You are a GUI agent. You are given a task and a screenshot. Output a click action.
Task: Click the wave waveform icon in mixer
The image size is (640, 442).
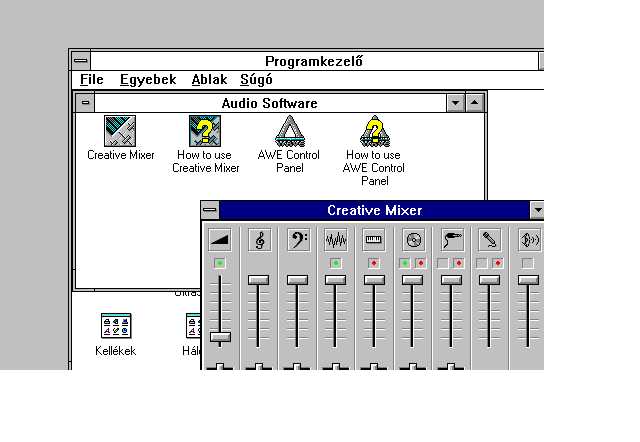pyautogui.click(x=336, y=240)
